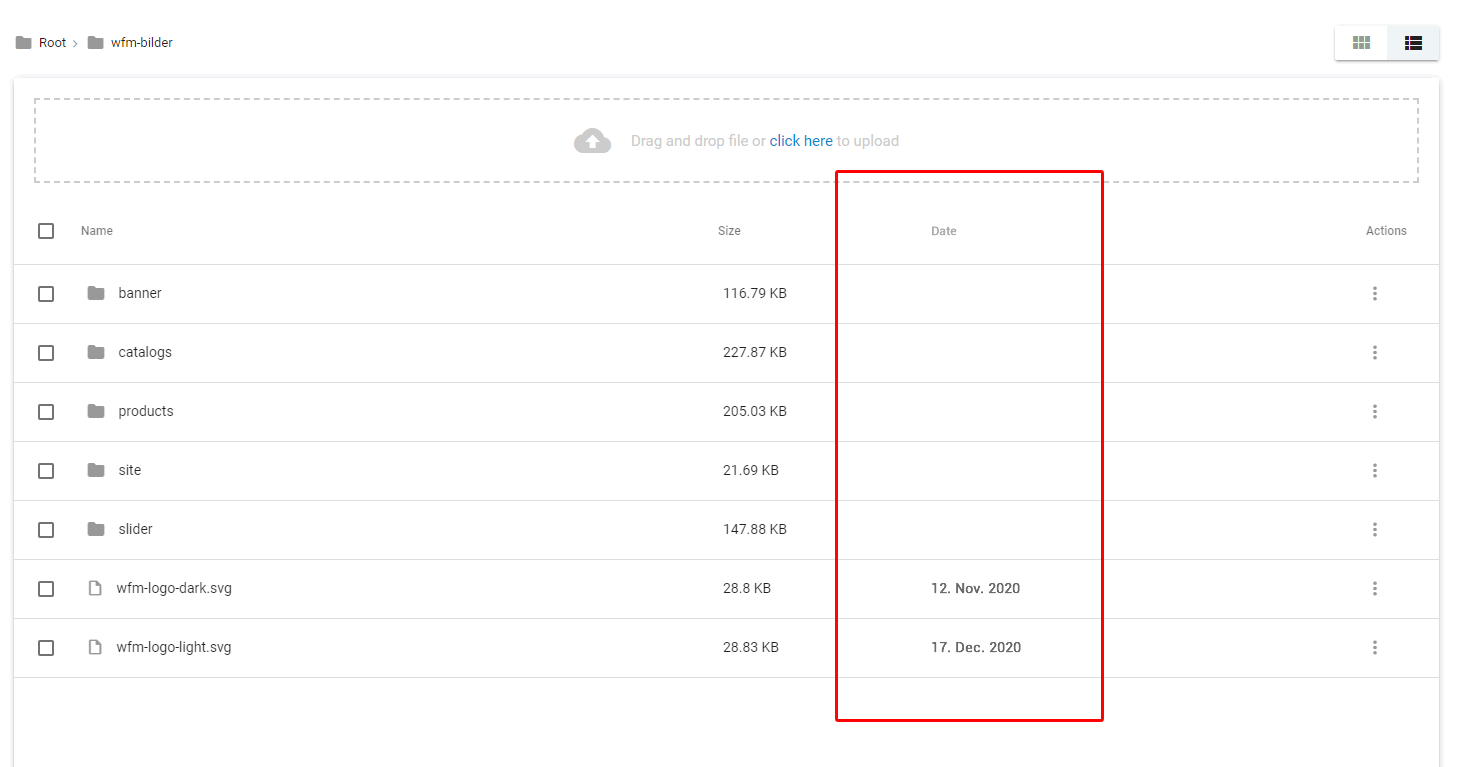Open the site folder by name
The image size is (1457, 767).
click(x=130, y=470)
